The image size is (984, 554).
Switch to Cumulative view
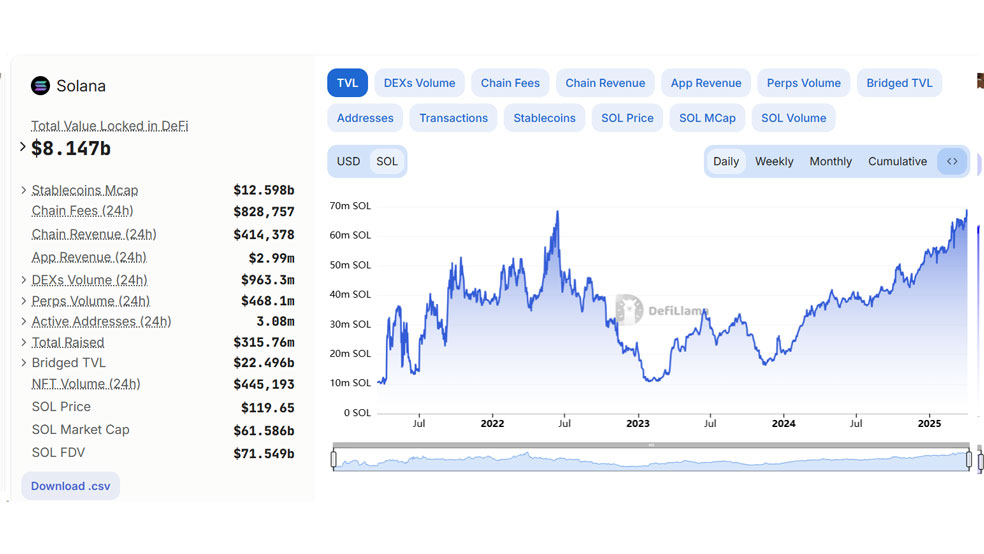coord(897,161)
